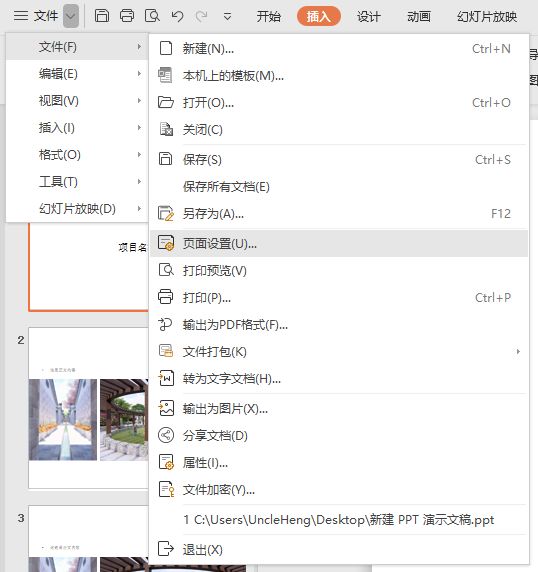Click the 保存 disk icon in menu
Image resolution: width=538 pixels, height=572 pixels.
click(x=166, y=159)
